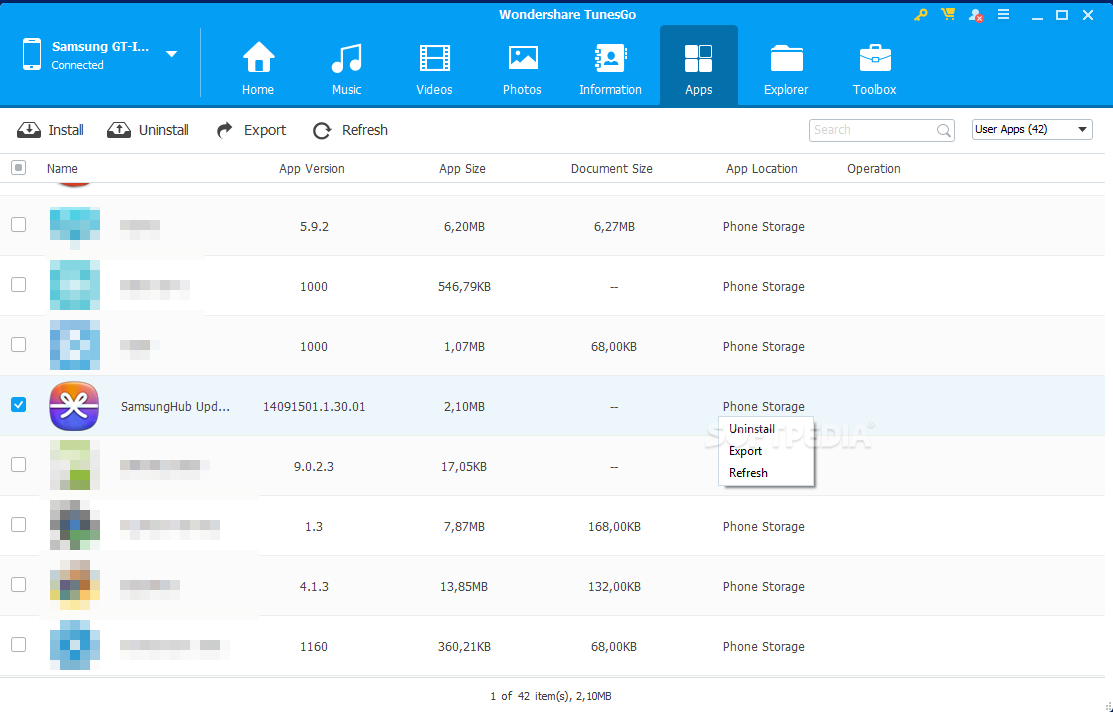Viewport: 1113px width, 712px height.
Task: Open the Home tab
Action: tap(258, 67)
